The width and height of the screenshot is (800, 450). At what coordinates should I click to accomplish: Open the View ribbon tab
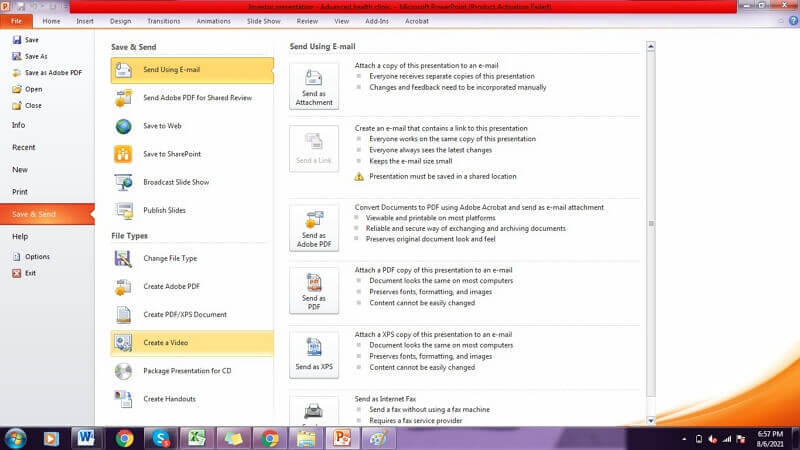click(x=341, y=21)
